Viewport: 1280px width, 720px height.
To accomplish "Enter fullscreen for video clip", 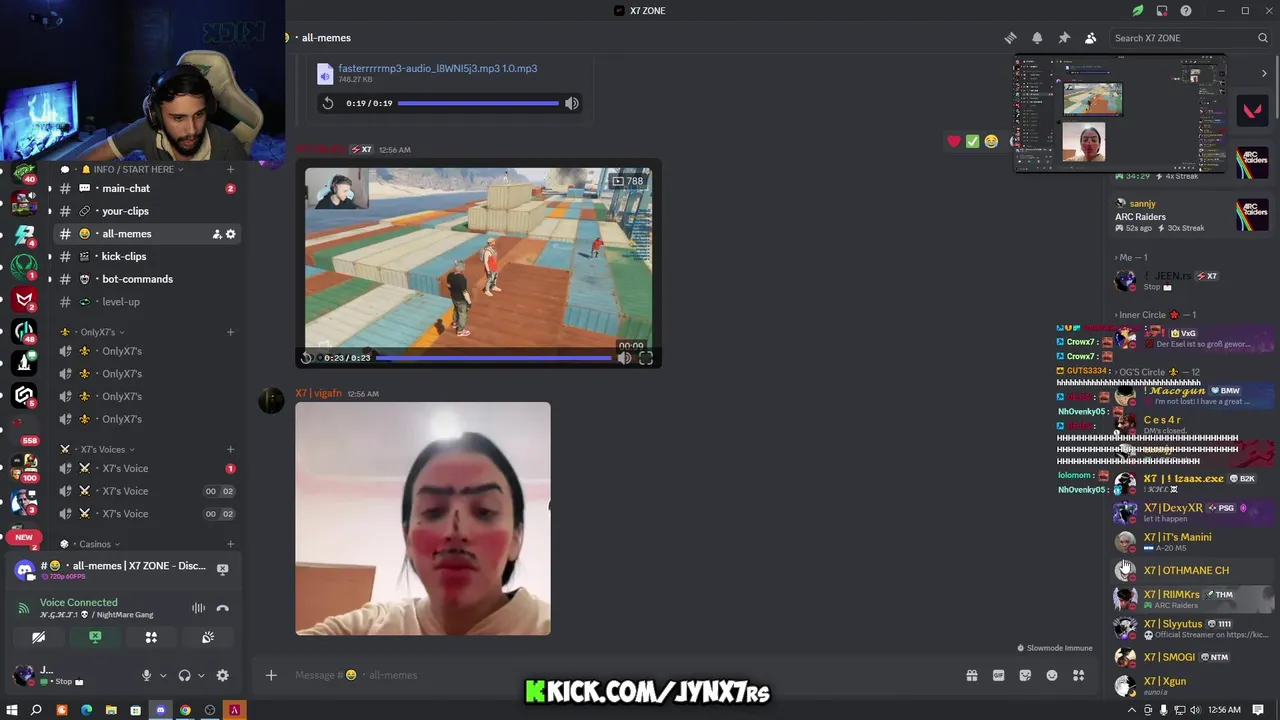I will [646, 358].
